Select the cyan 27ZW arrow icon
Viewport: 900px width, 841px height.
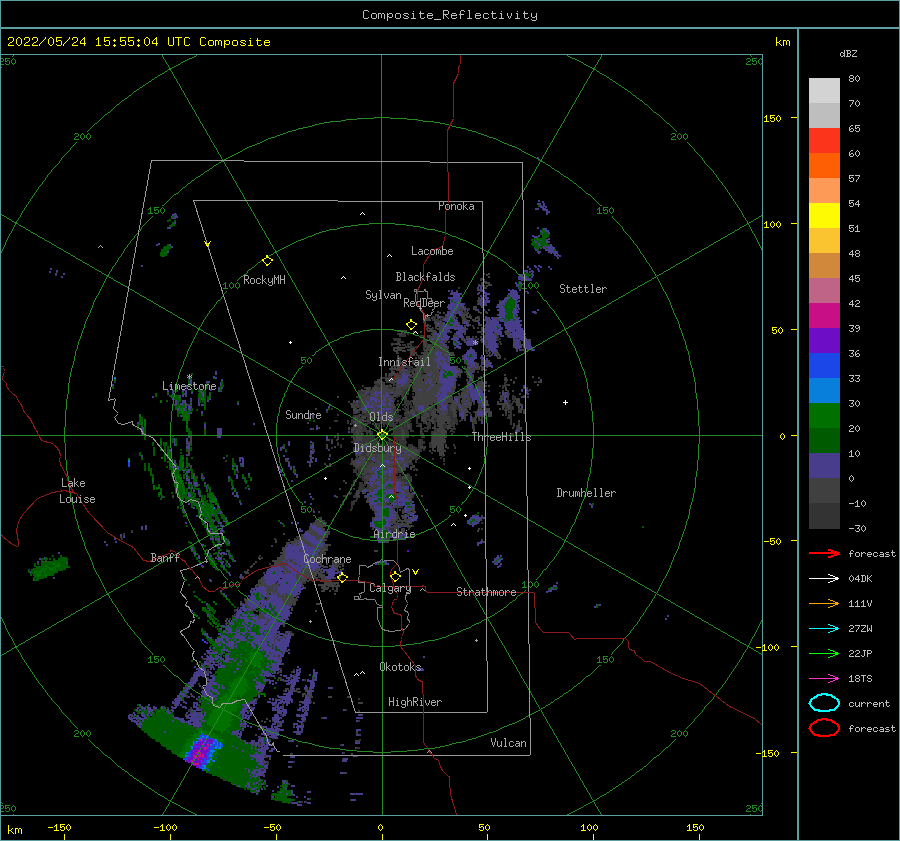(824, 629)
